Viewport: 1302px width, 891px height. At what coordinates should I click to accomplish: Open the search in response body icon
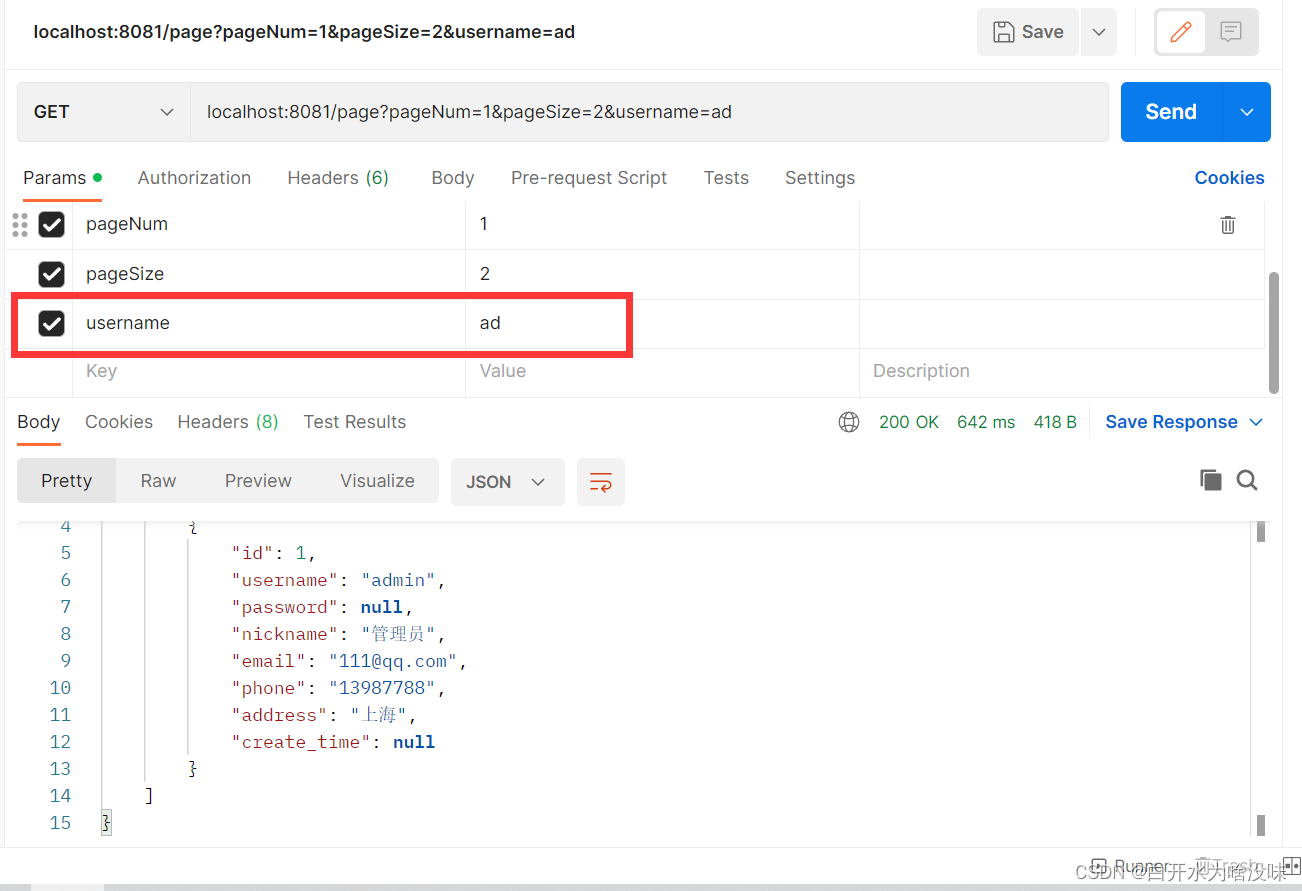[1247, 480]
